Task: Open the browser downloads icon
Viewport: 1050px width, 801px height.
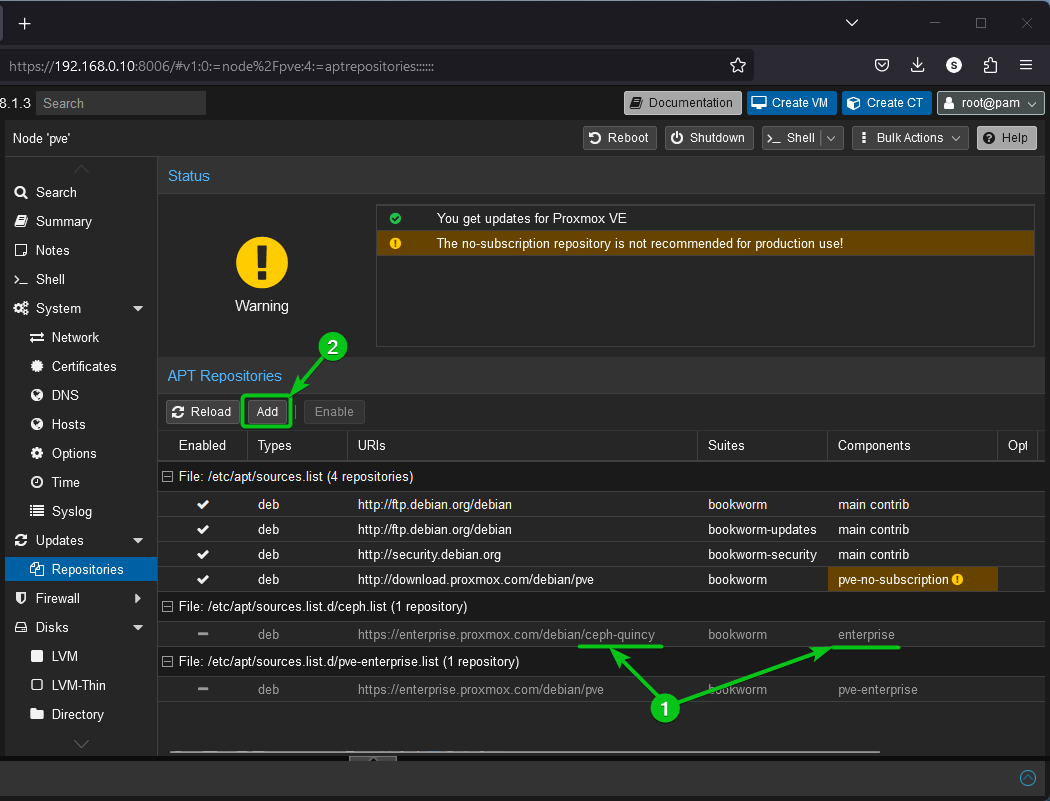Action: pos(917,65)
